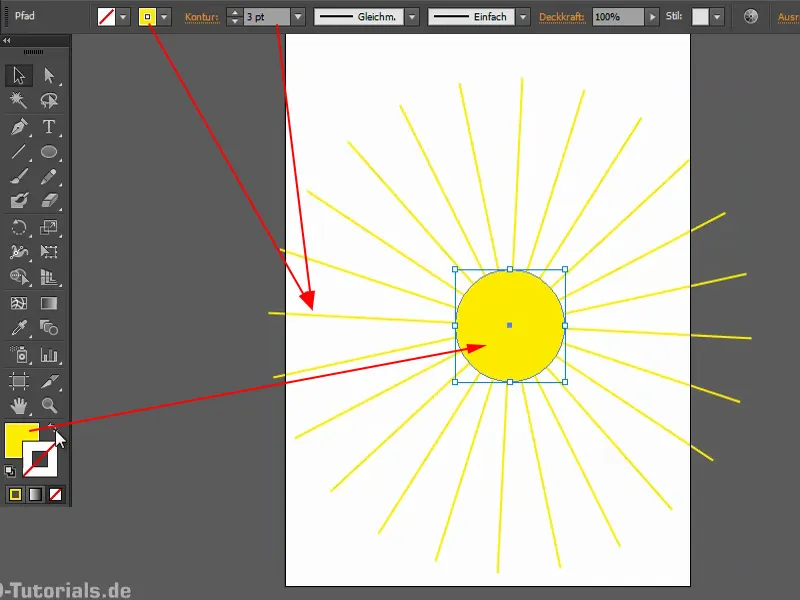The width and height of the screenshot is (800, 600).
Task: Select the Column Graph tool
Action: pyautogui.click(x=49, y=354)
